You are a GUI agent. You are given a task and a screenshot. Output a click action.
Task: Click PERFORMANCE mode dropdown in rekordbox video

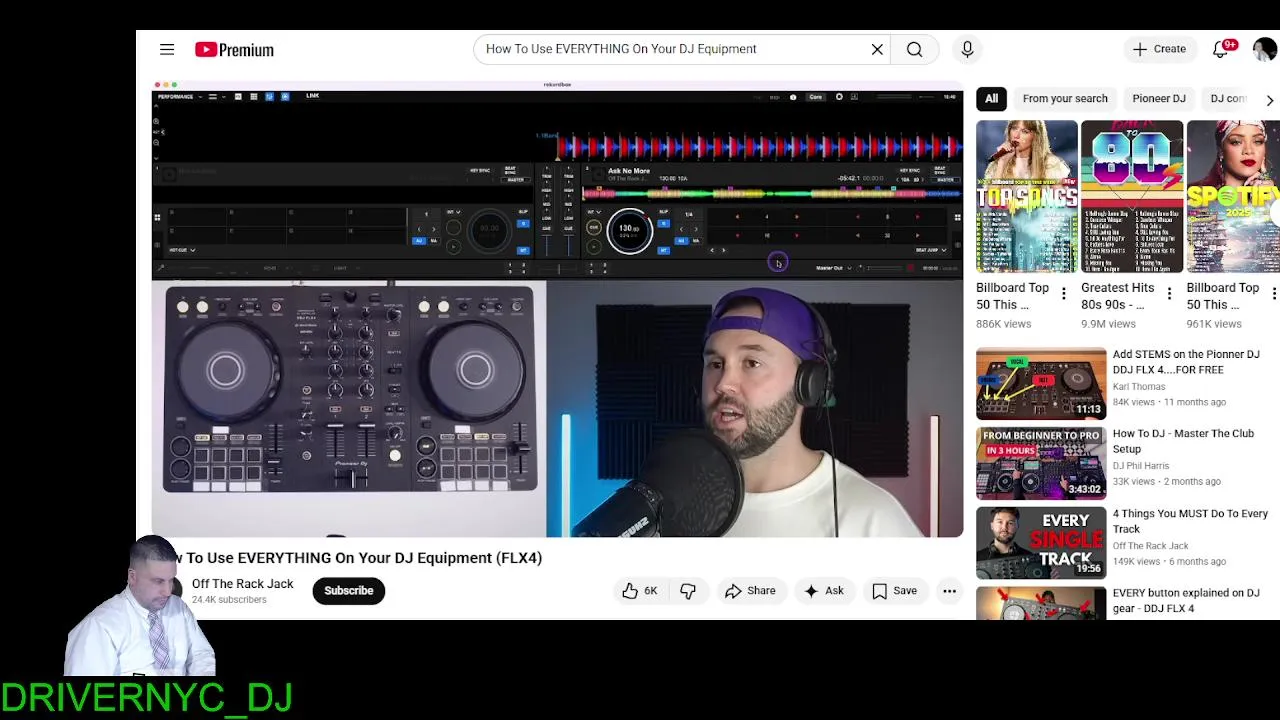click(x=181, y=97)
